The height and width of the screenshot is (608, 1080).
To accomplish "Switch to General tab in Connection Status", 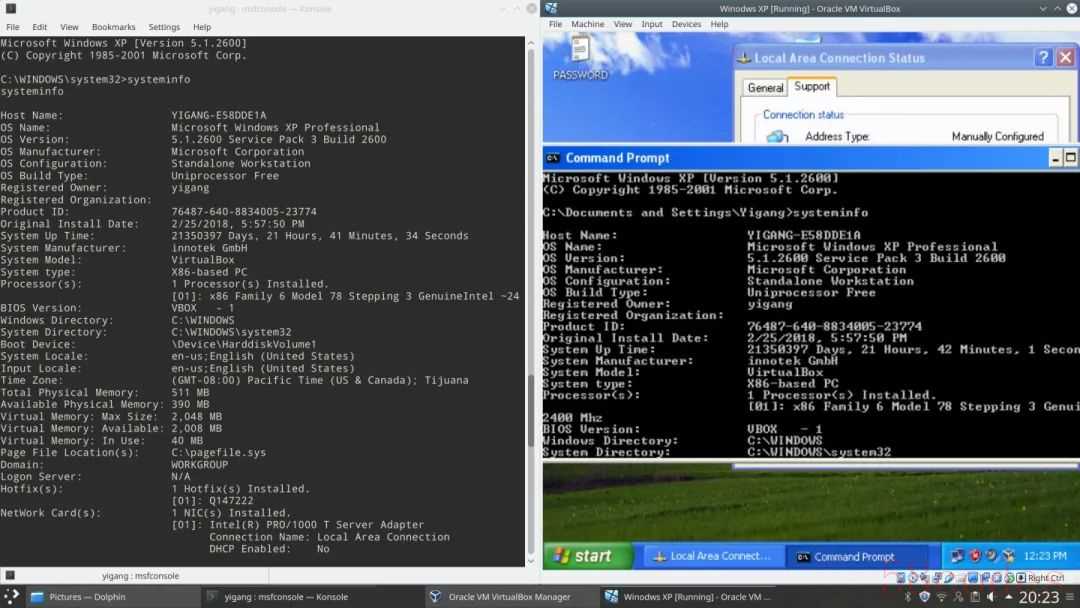I will coord(765,87).
